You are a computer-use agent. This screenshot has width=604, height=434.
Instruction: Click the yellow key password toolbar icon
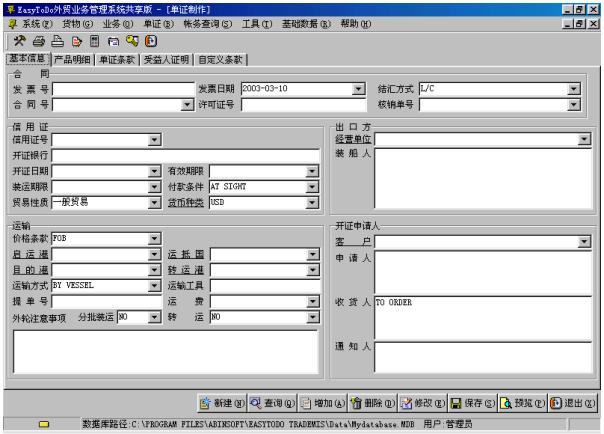point(132,40)
